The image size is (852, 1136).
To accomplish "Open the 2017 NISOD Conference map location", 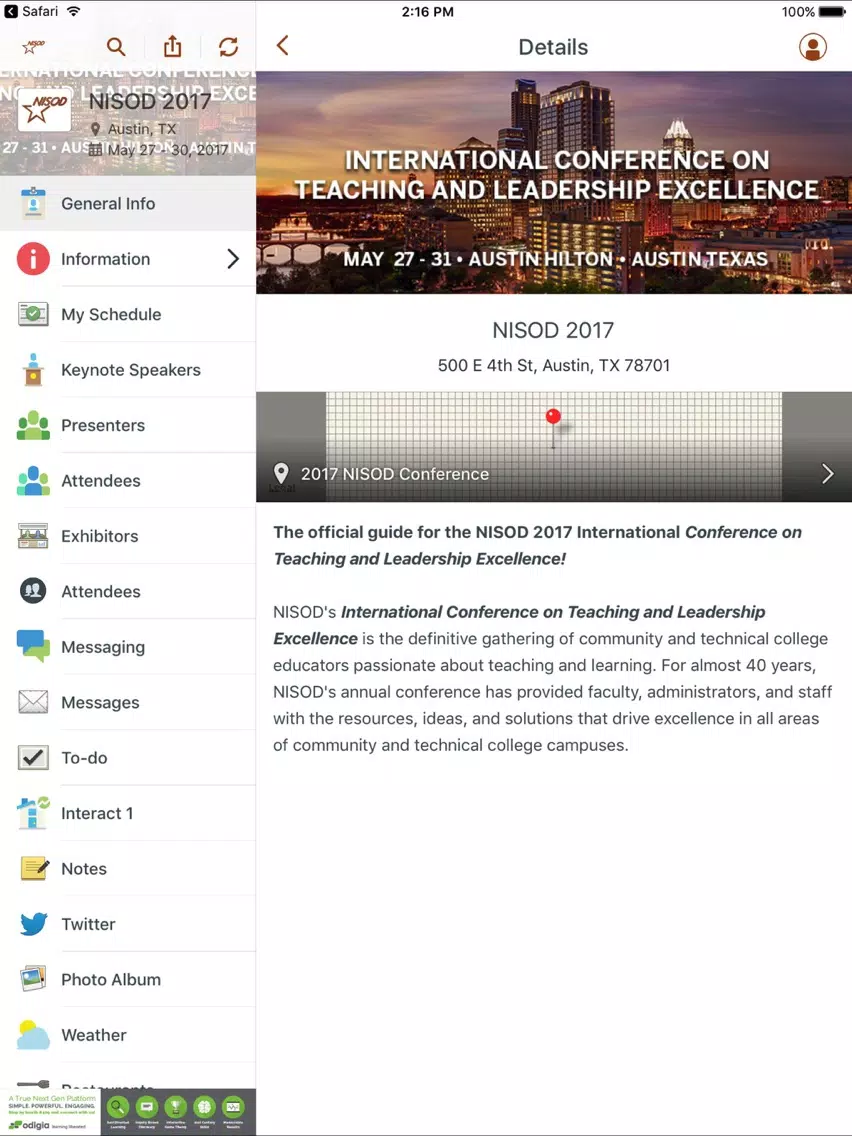I will click(x=554, y=447).
